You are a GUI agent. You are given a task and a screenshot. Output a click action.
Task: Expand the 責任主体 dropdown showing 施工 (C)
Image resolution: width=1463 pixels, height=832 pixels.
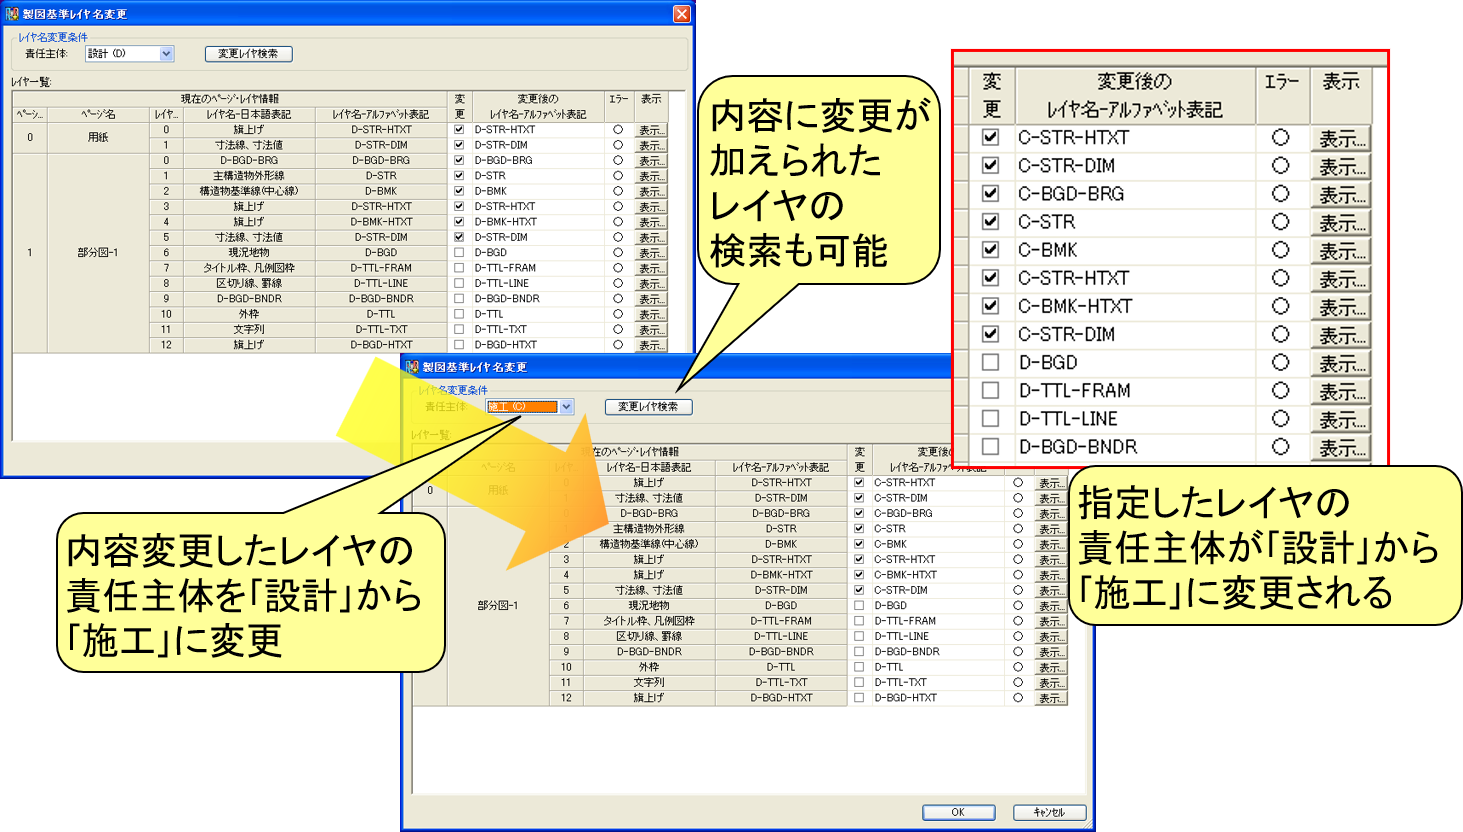click(566, 407)
